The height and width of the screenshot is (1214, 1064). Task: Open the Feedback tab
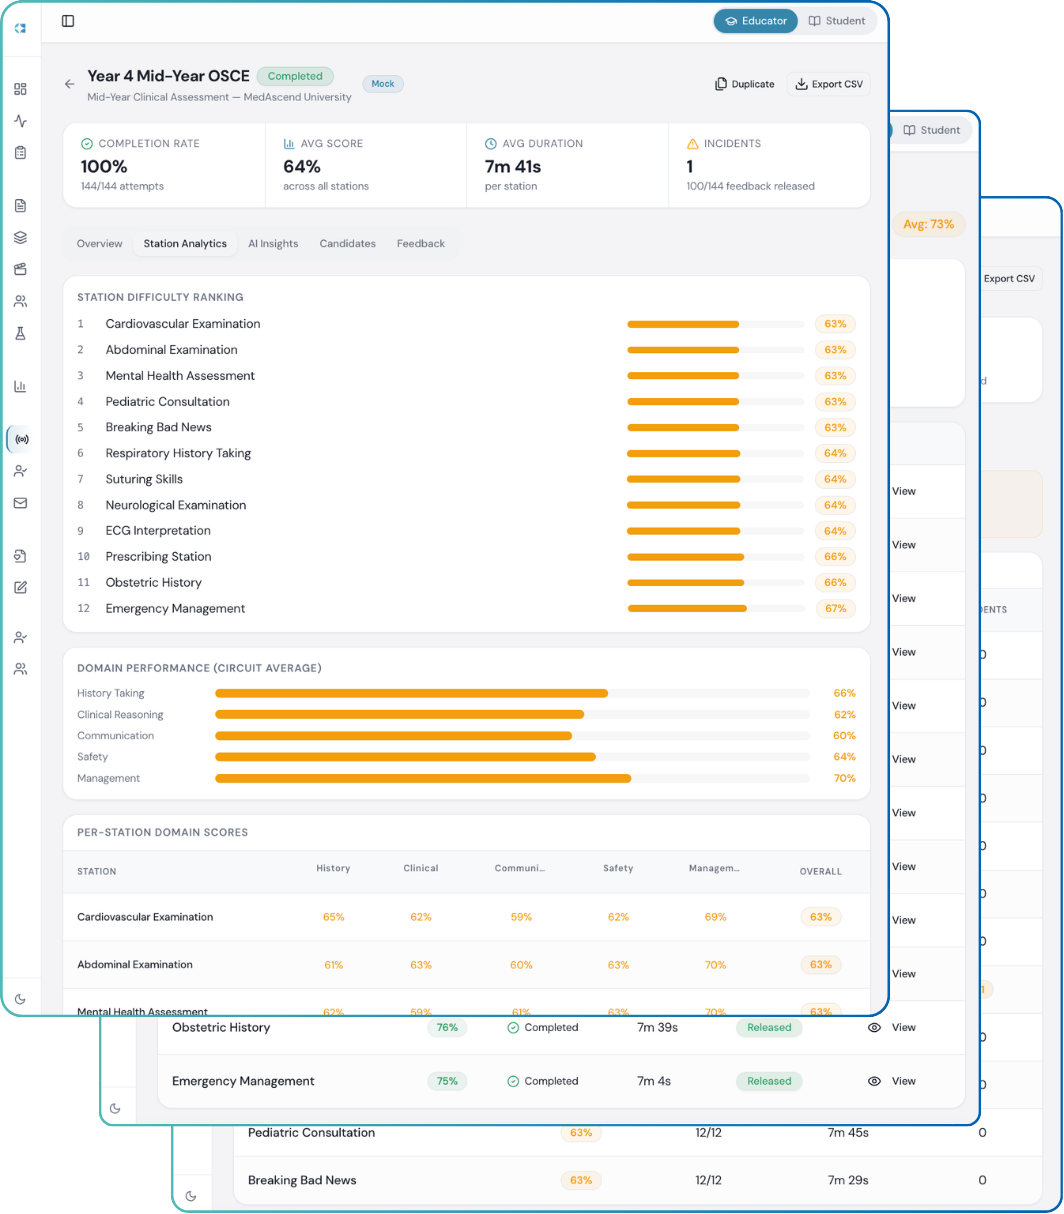421,243
